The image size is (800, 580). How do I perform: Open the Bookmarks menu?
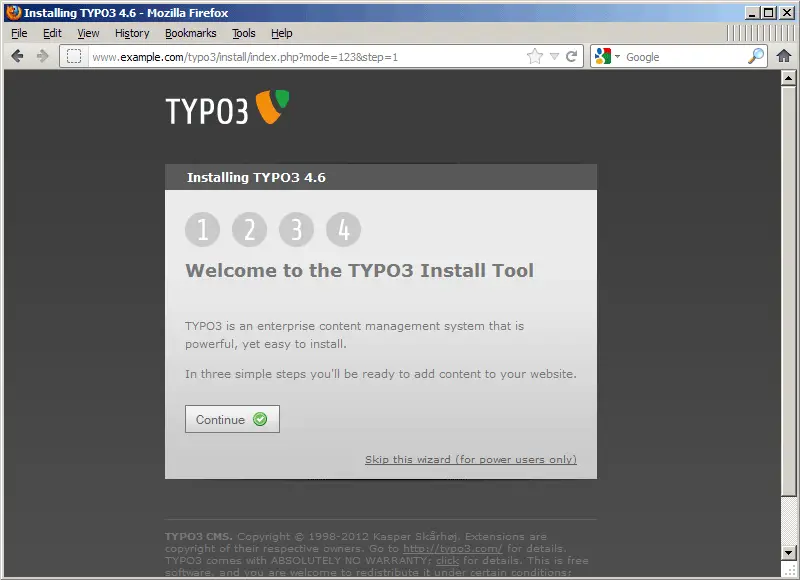pos(191,33)
